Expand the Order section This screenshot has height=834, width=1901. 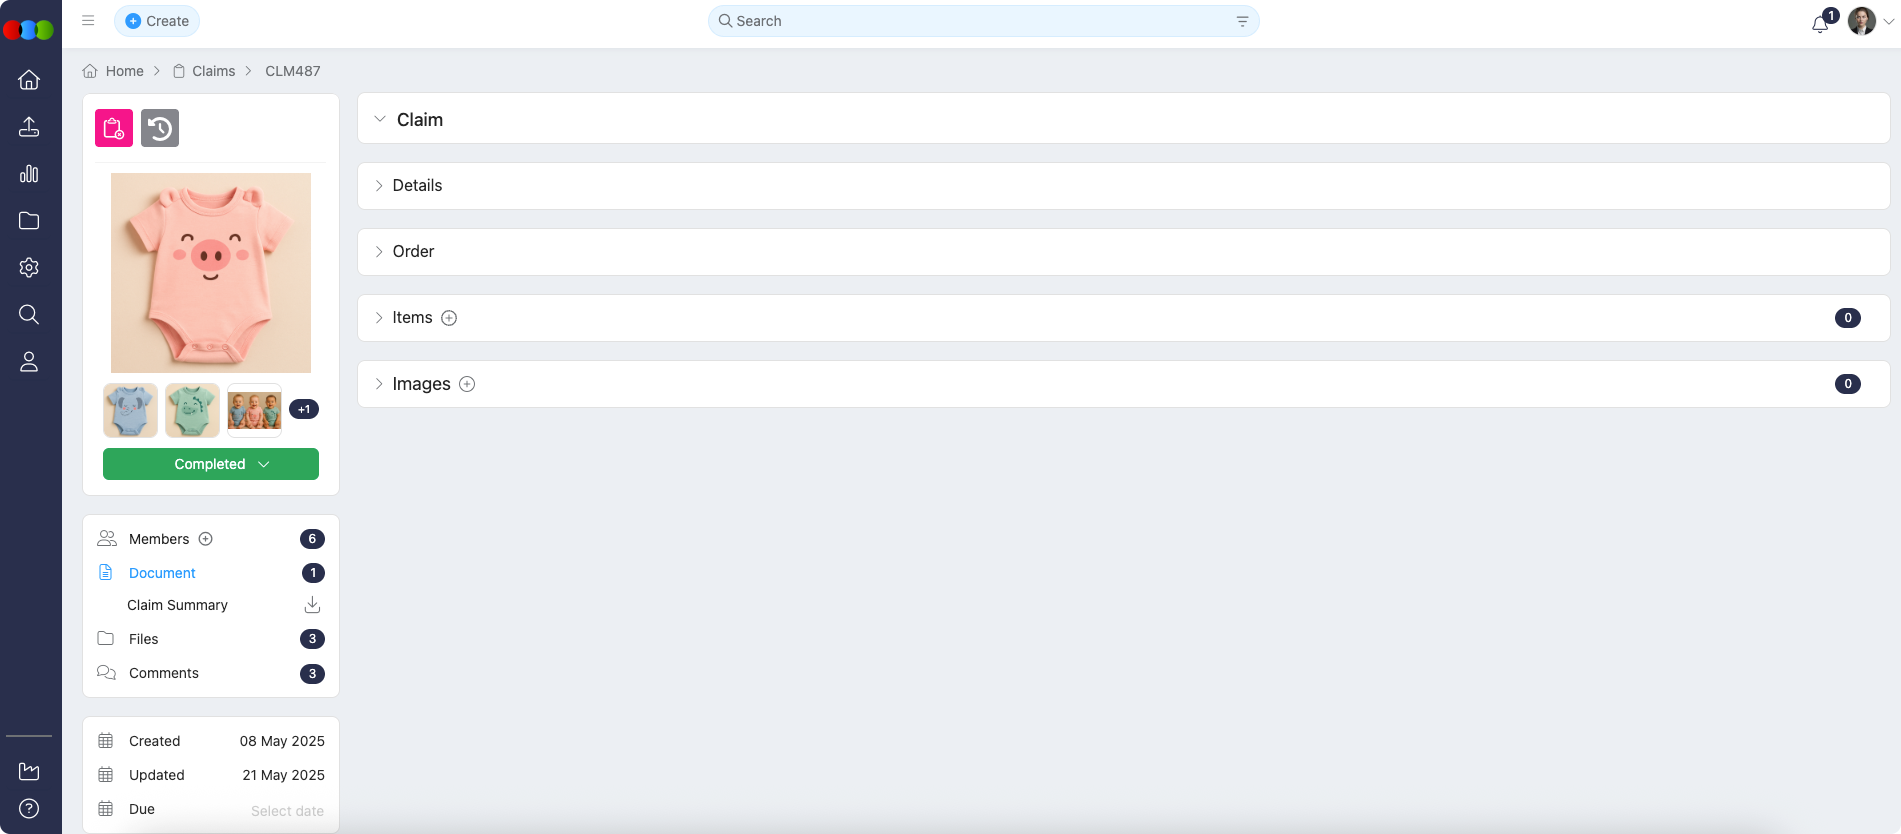point(413,252)
